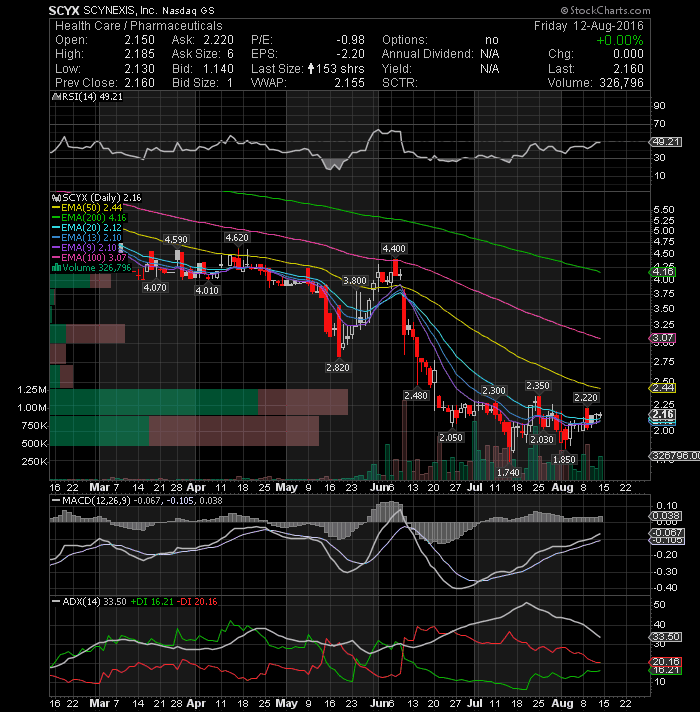The height and width of the screenshot is (712, 700).
Task: Click the green 4.16 EMA tag on the price axis
Action: [663, 272]
